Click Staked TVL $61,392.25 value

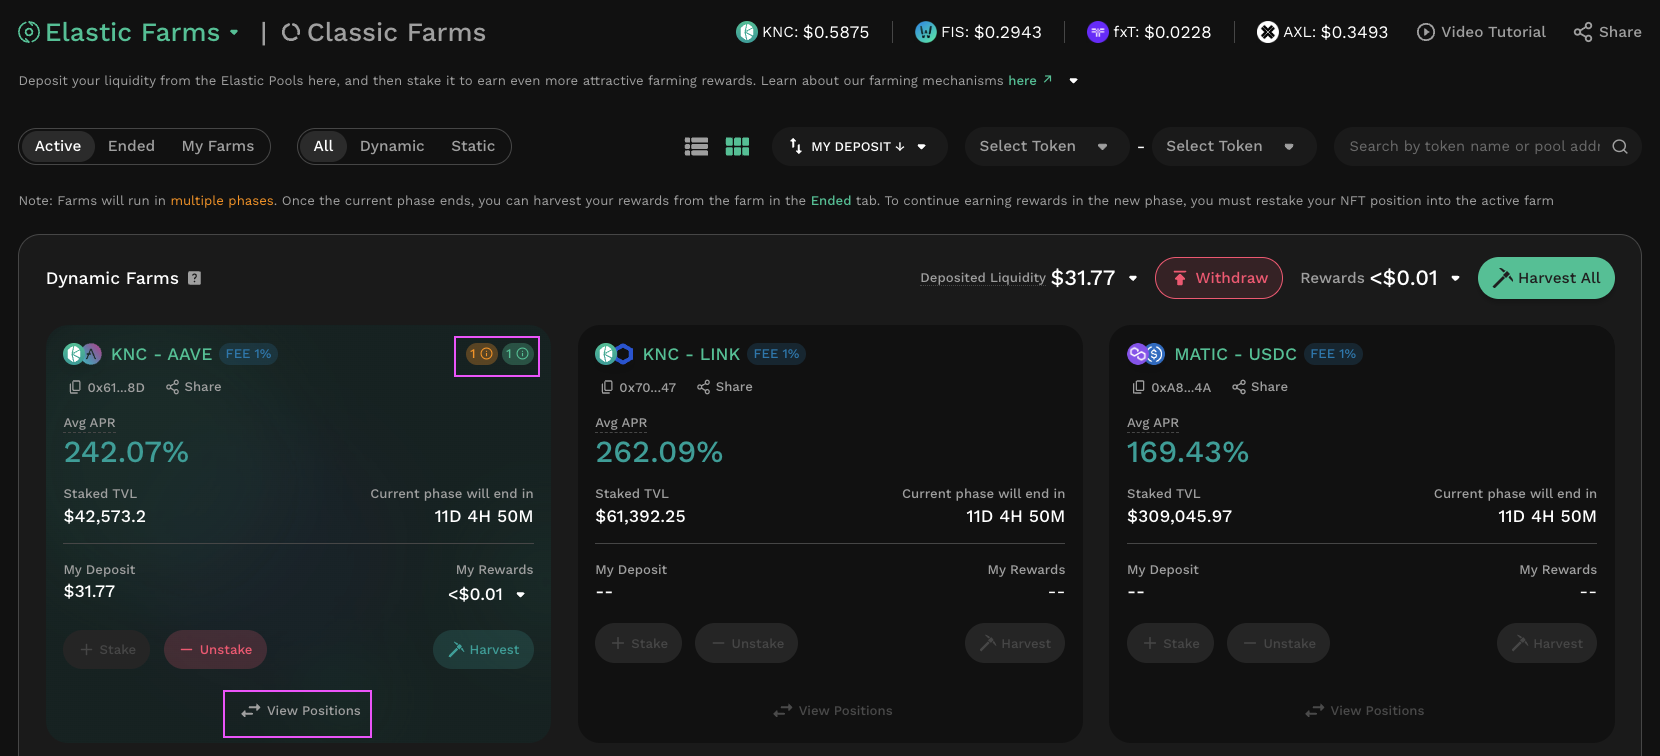[x=640, y=516]
